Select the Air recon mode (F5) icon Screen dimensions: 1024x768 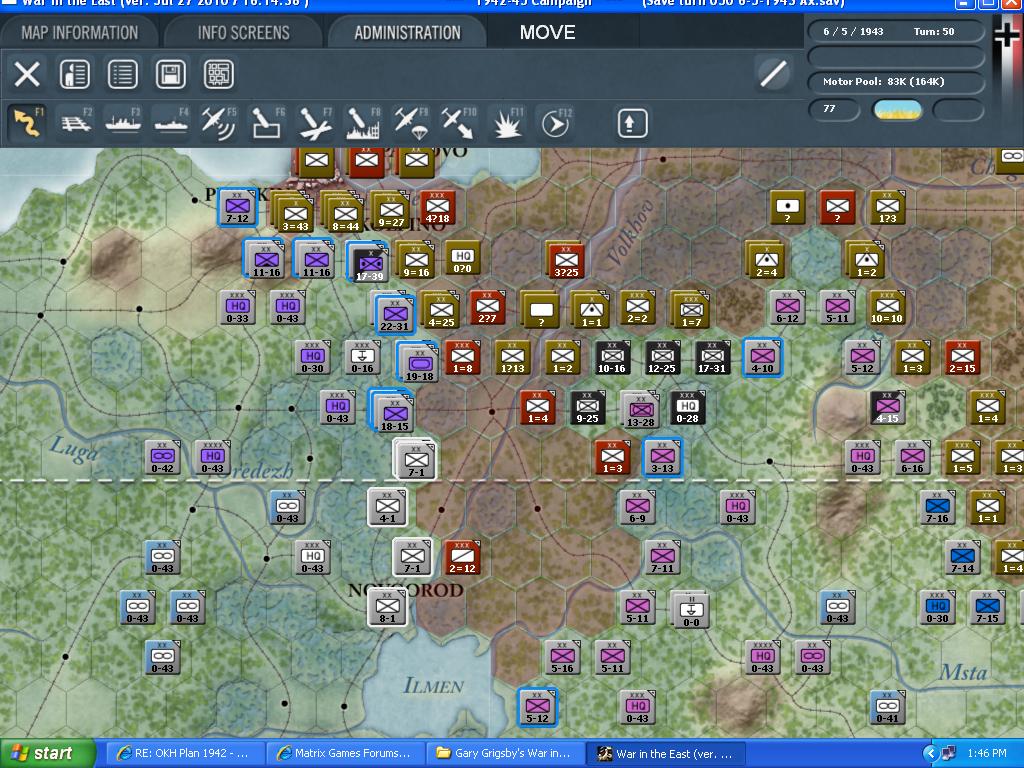(219, 122)
